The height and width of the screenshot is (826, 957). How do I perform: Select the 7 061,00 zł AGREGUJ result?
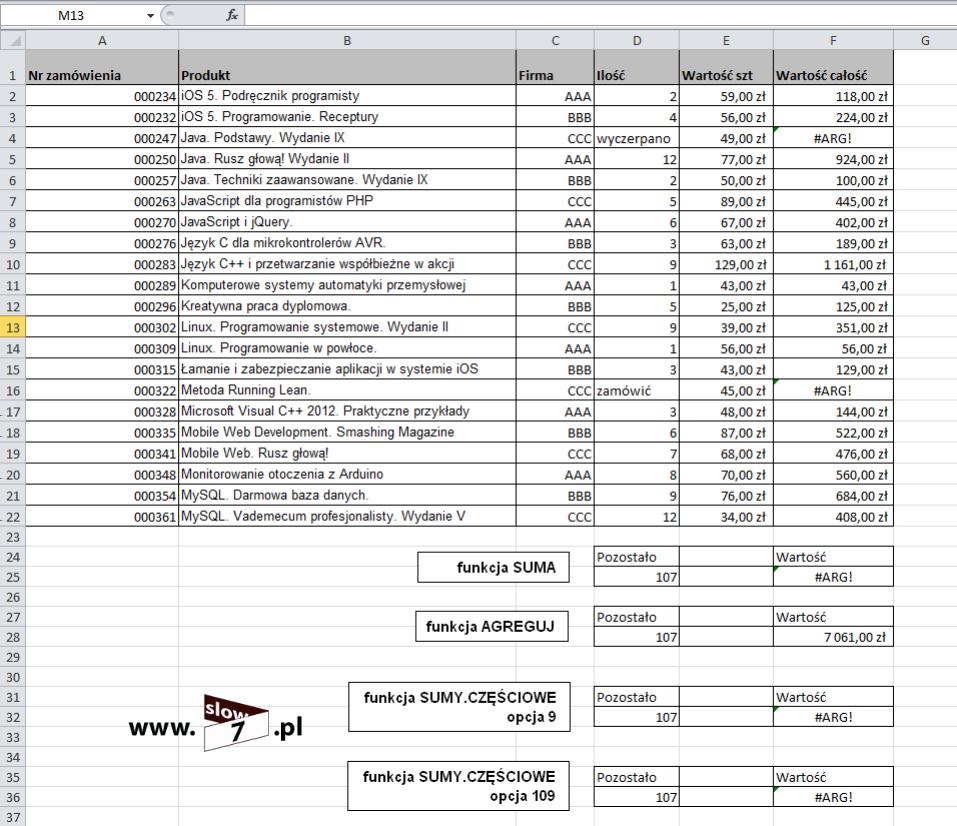click(833, 637)
